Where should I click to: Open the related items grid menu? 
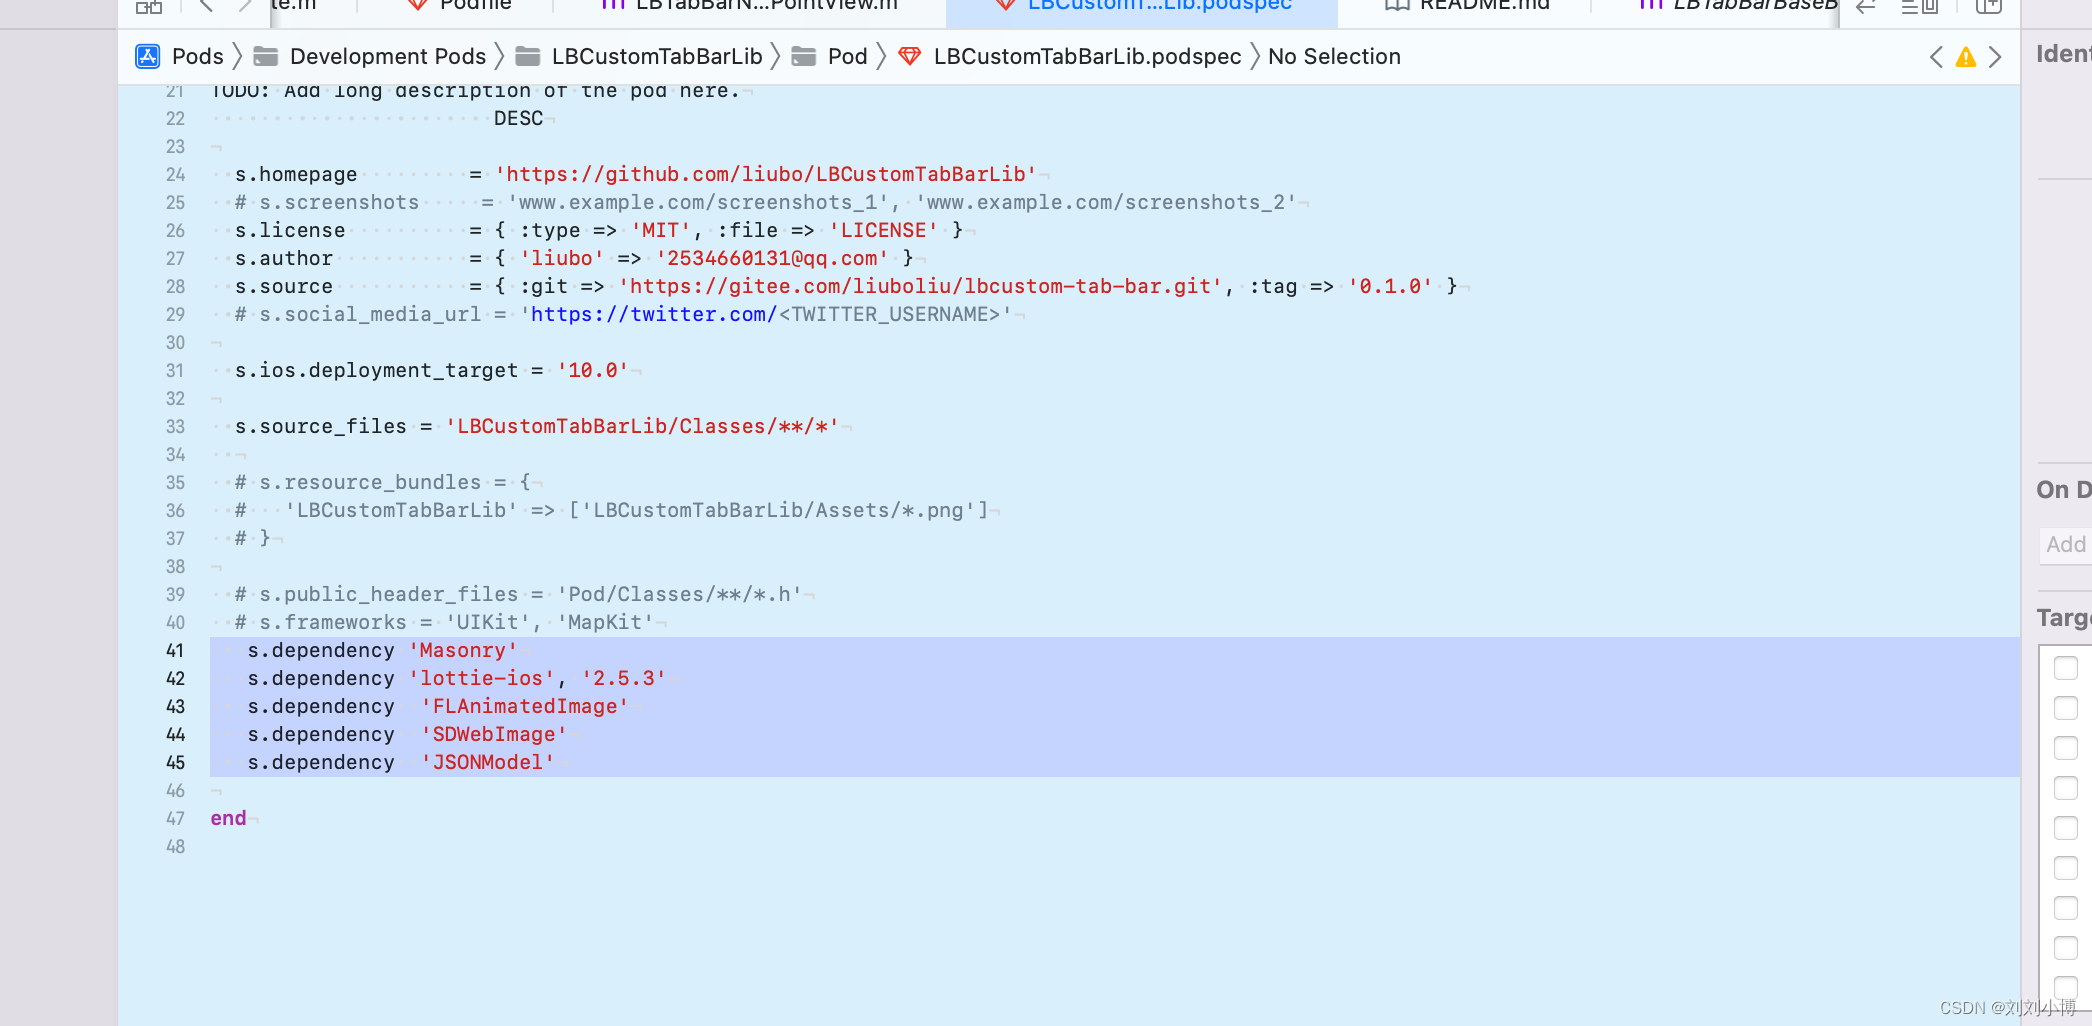pos(148,6)
